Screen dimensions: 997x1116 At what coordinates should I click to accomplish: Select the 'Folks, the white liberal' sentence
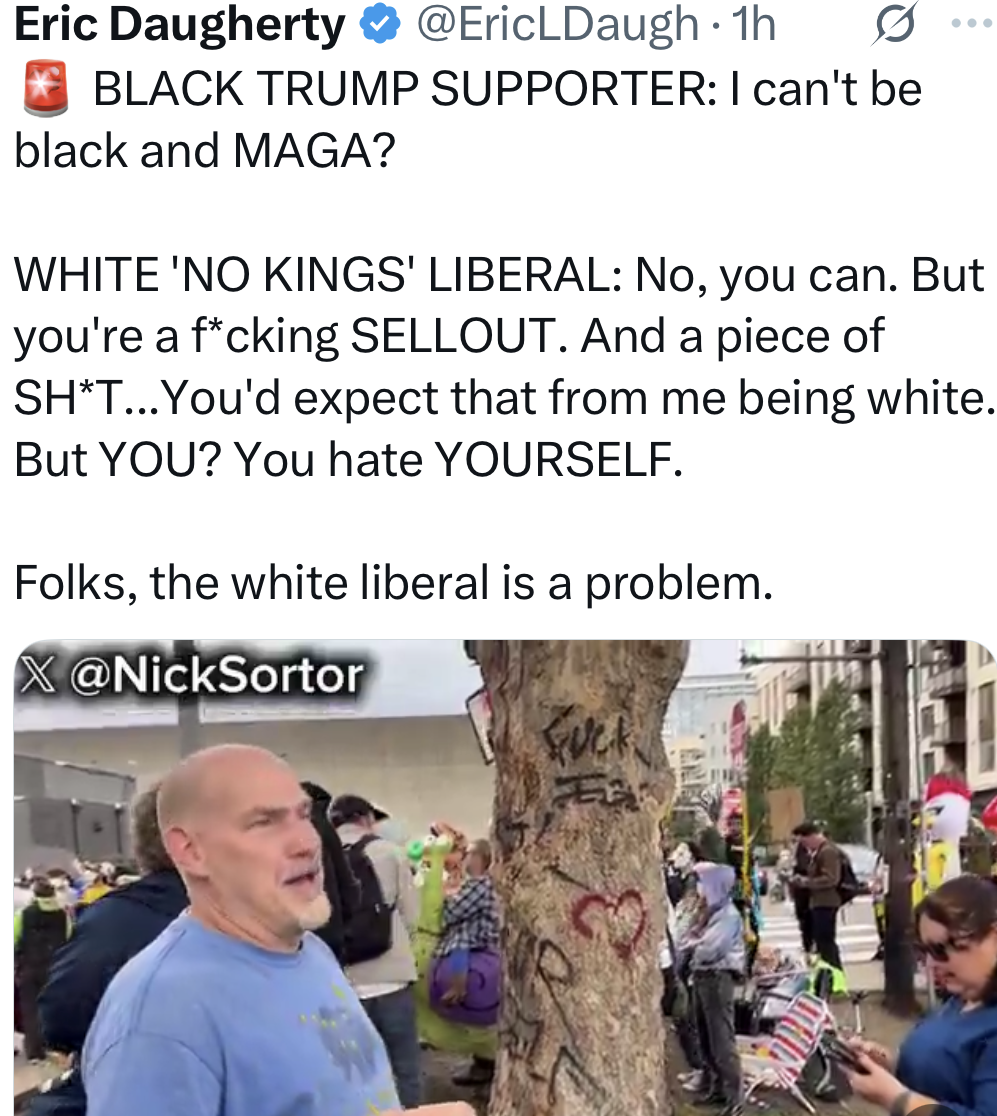coord(393,583)
